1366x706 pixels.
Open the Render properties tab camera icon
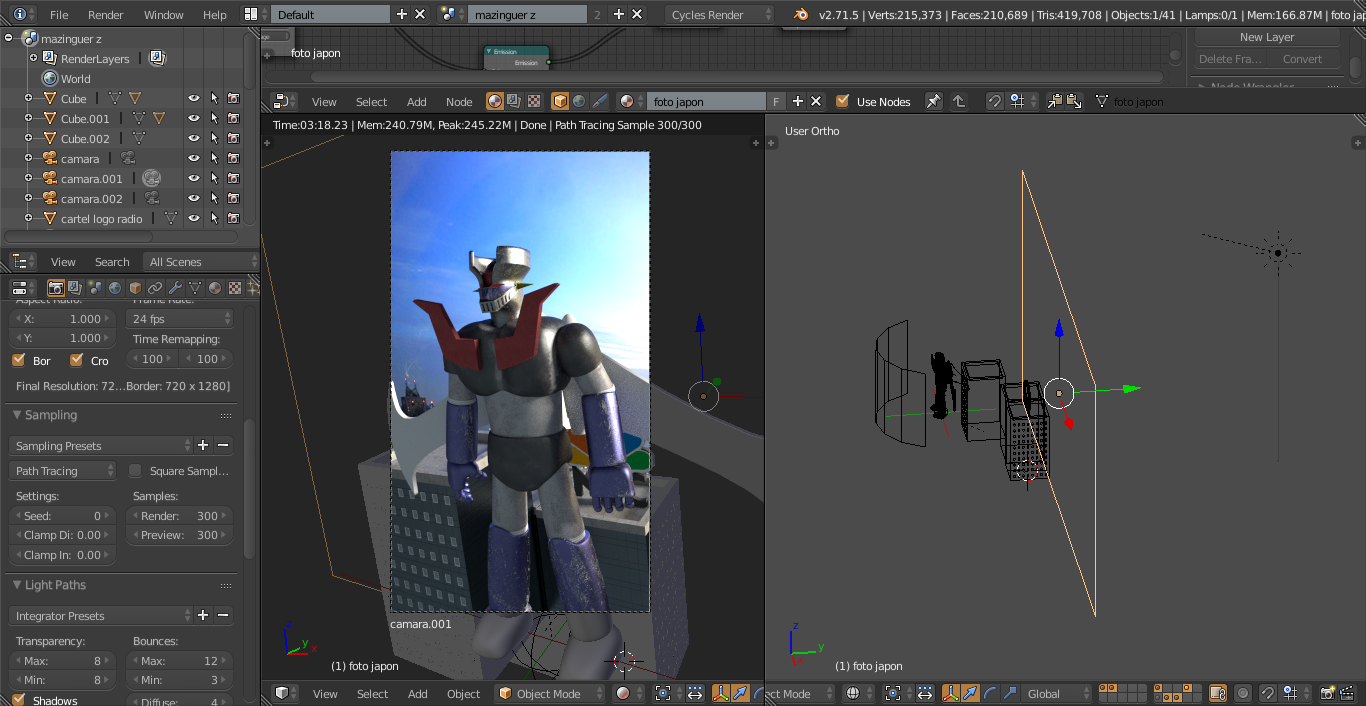pyautogui.click(x=56, y=288)
